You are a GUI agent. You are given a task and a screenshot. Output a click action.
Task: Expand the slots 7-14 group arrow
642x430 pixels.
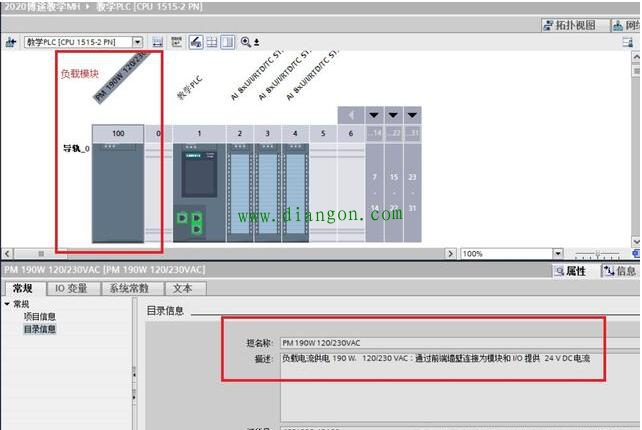374,115
